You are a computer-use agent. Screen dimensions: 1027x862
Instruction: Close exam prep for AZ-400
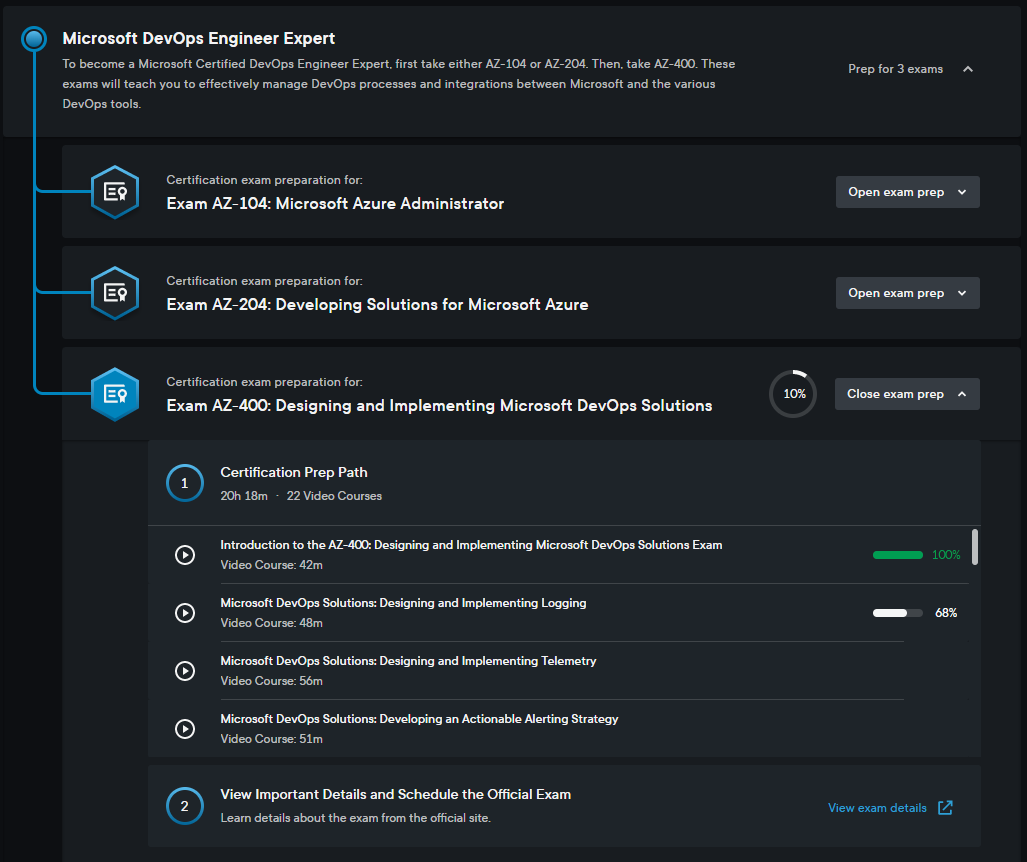tap(907, 394)
